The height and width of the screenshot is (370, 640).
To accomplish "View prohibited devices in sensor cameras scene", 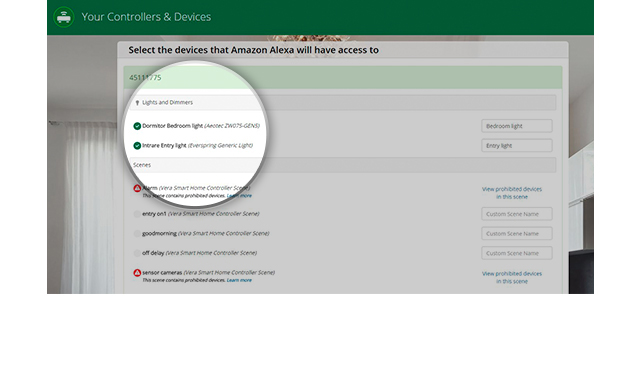I will pos(512,277).
